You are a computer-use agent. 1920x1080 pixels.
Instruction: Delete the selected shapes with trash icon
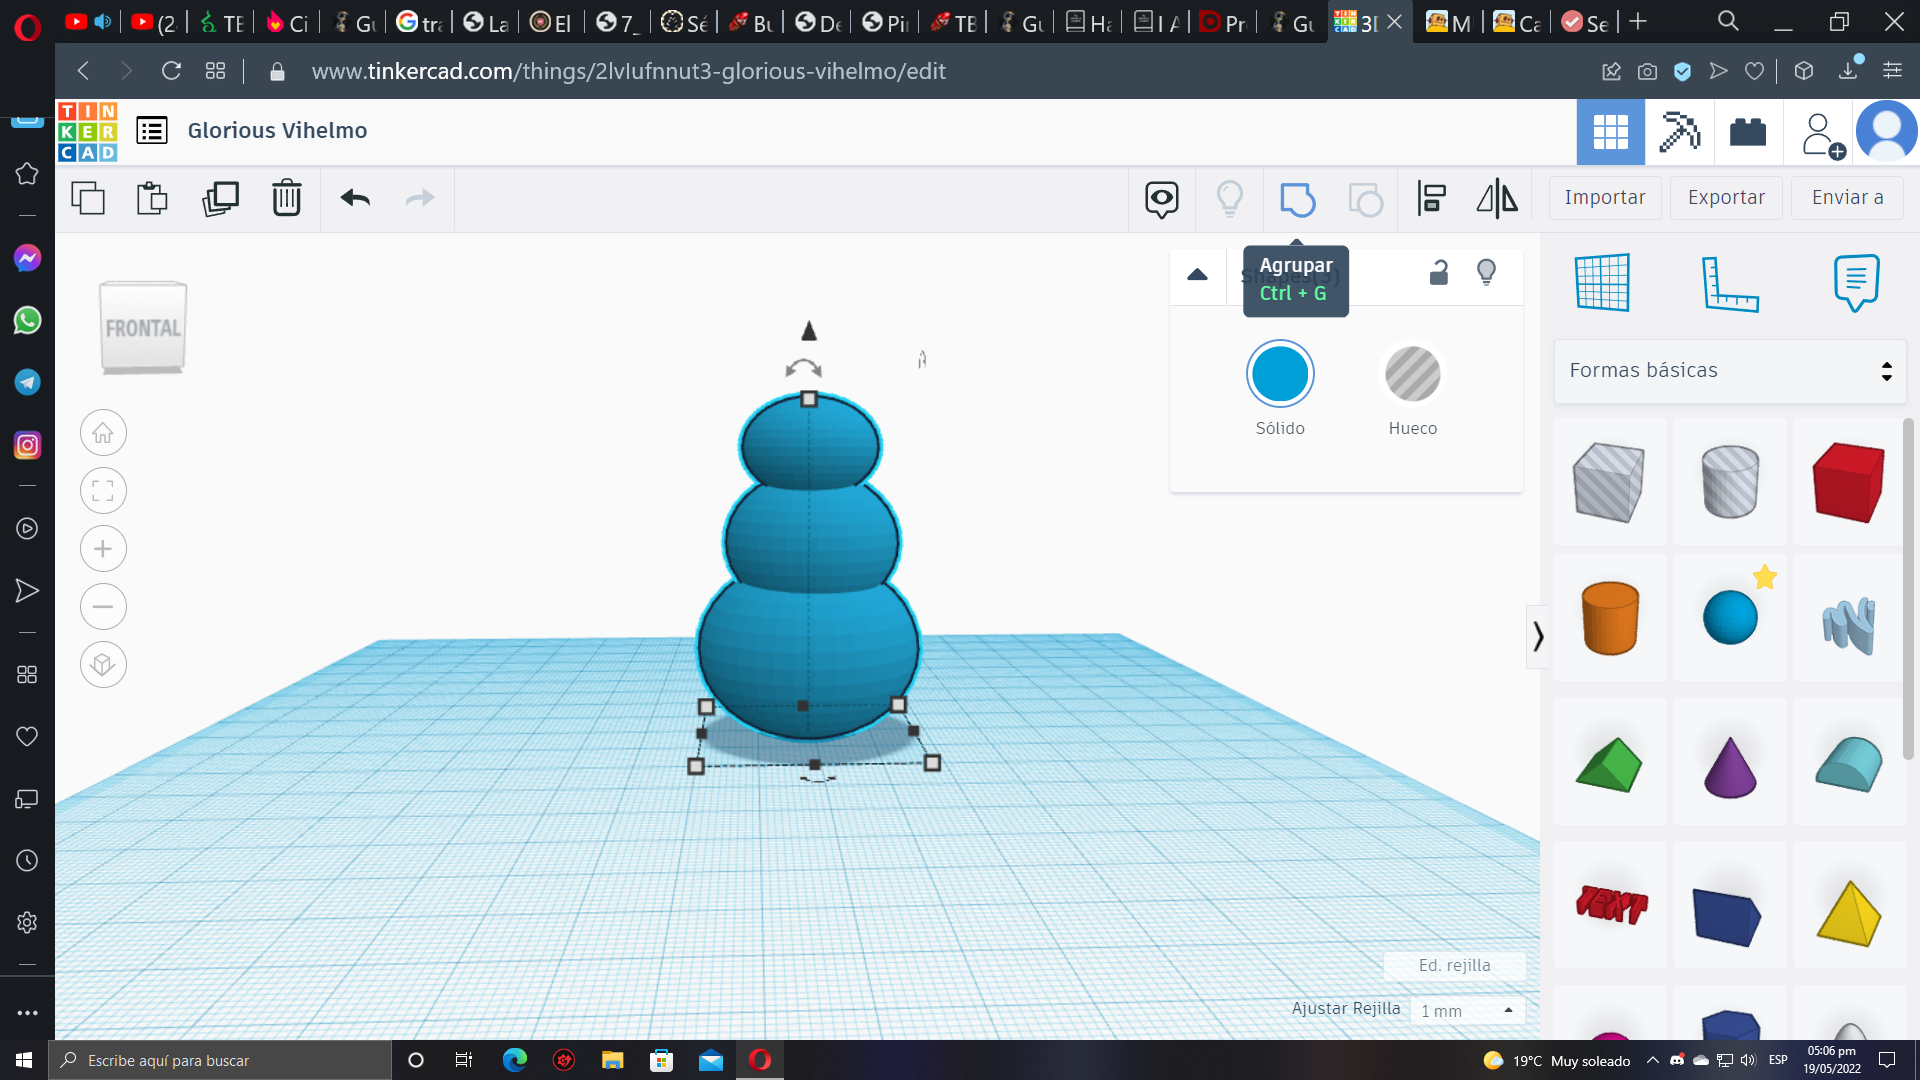tap(286, 198)
